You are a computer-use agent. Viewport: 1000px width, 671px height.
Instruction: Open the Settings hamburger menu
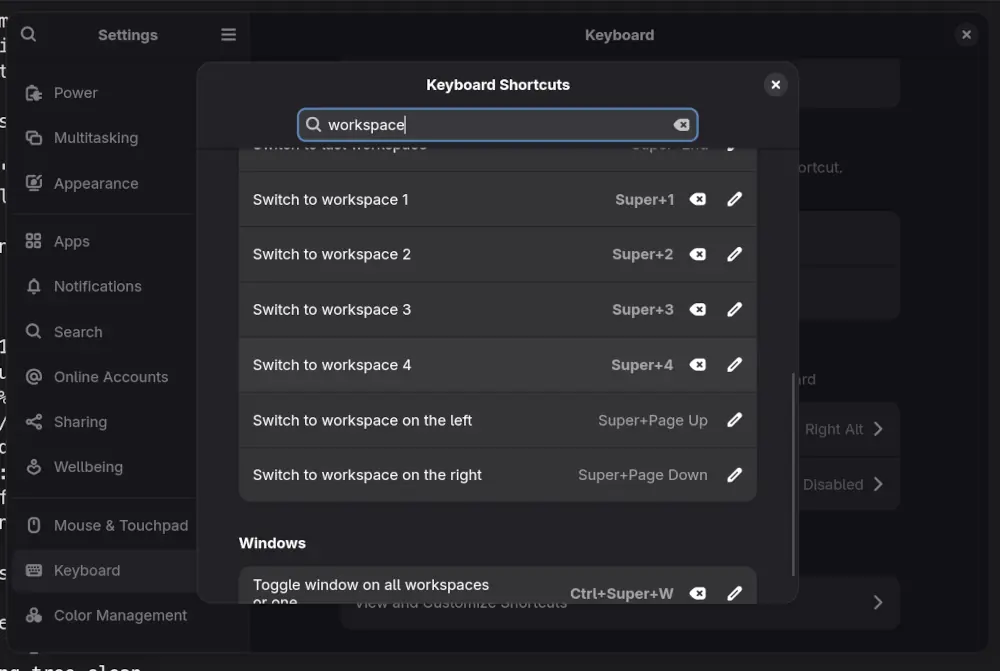[228, 34]
